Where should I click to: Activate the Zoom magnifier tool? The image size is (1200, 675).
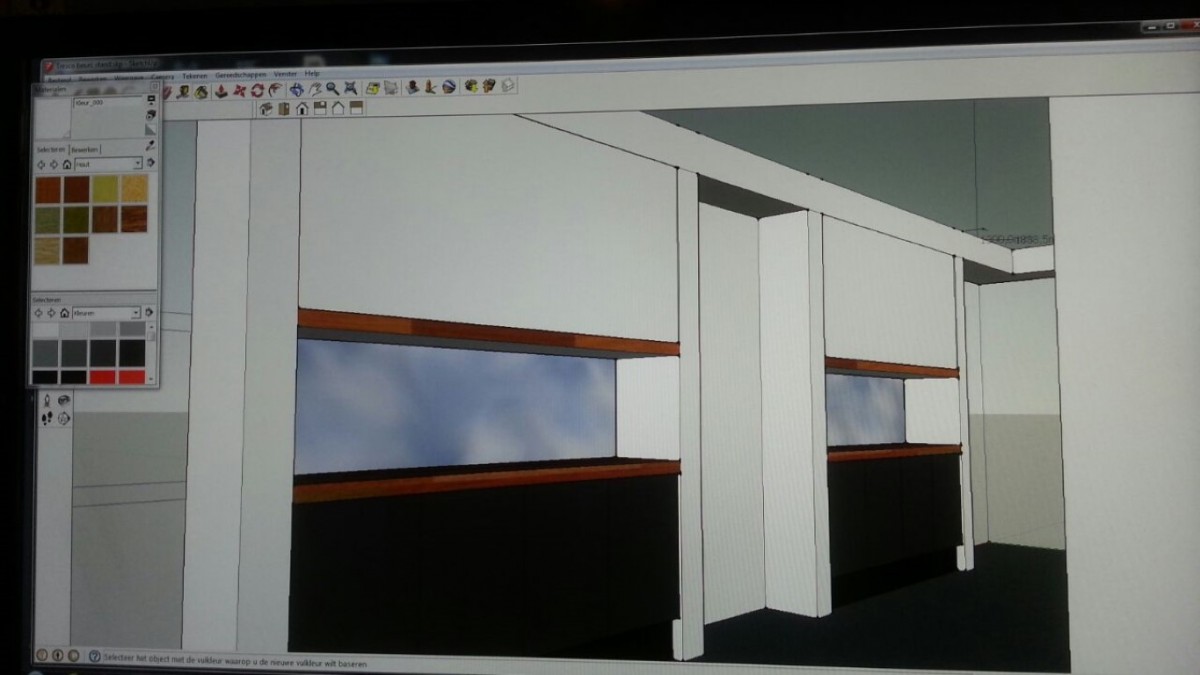(x=332, y=88)
